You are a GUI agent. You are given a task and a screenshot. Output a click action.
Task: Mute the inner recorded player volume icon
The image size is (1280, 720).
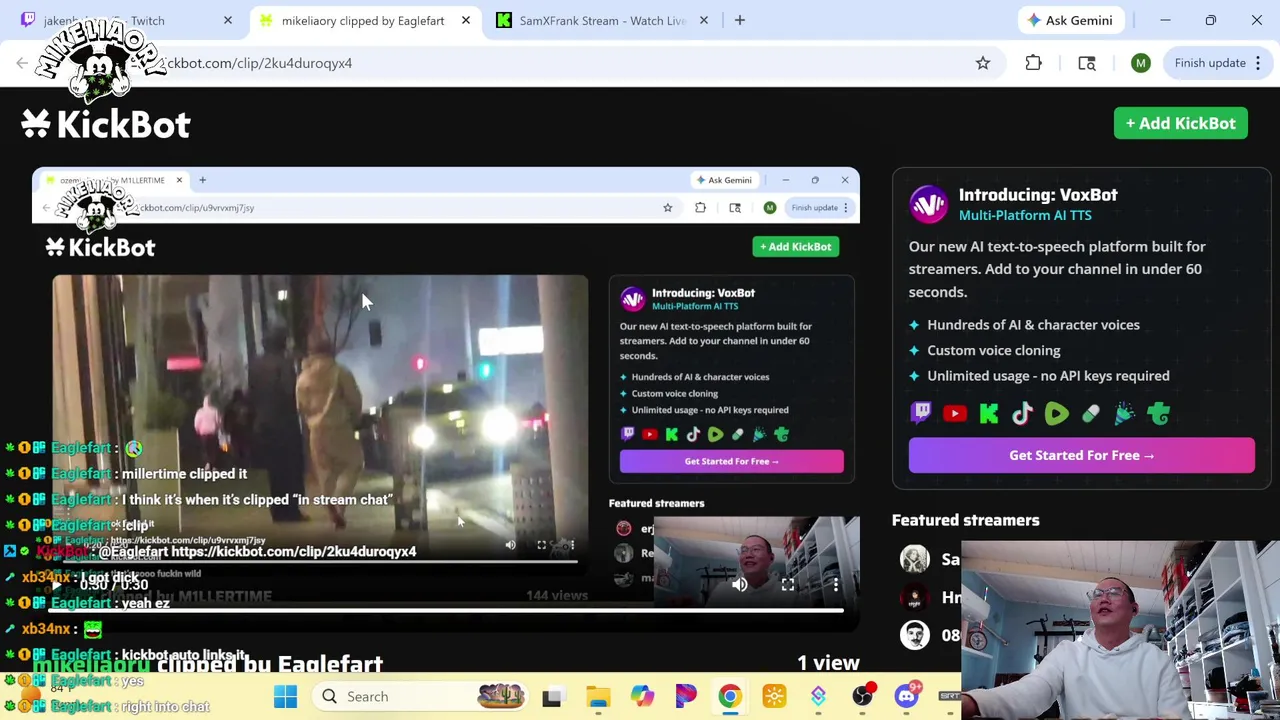(510, 545)
